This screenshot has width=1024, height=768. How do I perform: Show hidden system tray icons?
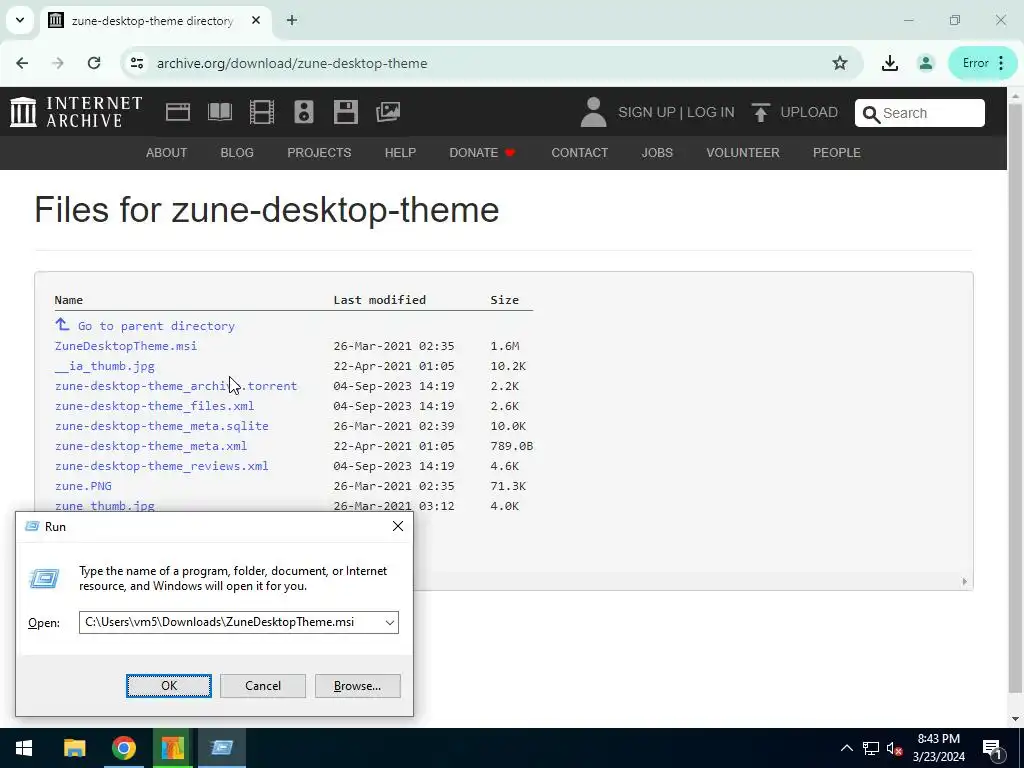pos(846,748)
